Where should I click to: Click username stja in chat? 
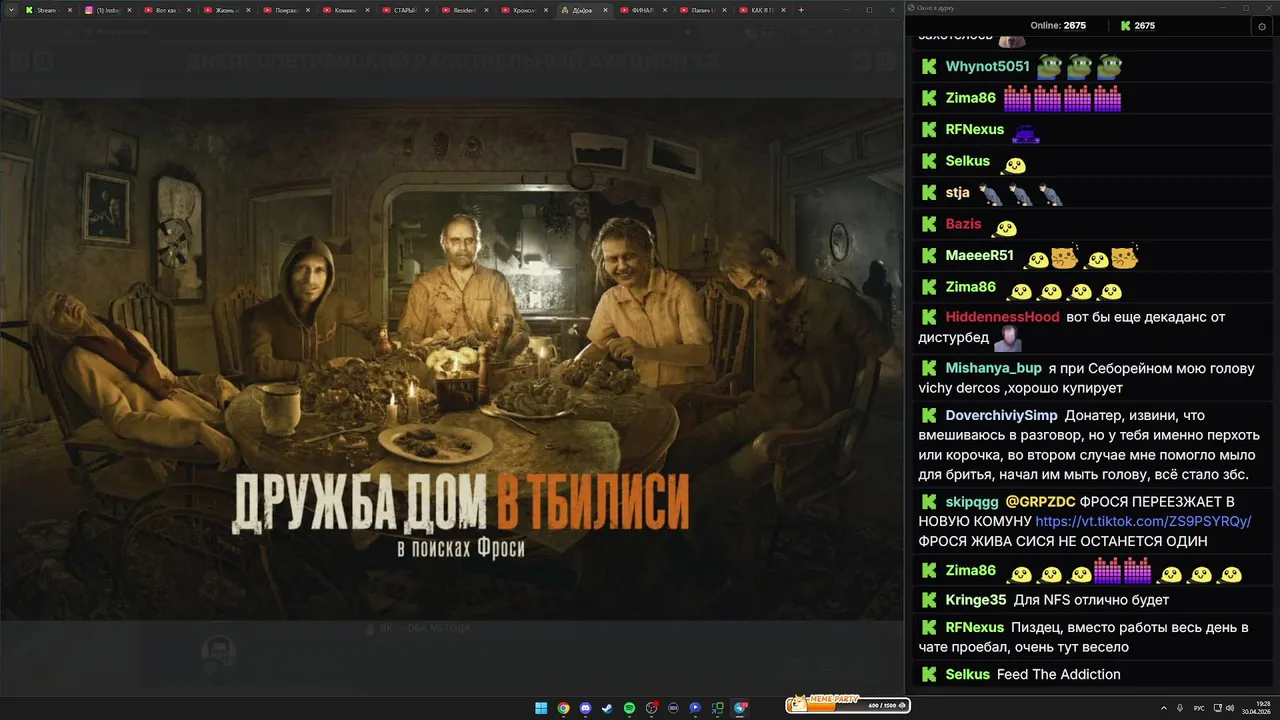pyautogui.click(x=957, y=192)
